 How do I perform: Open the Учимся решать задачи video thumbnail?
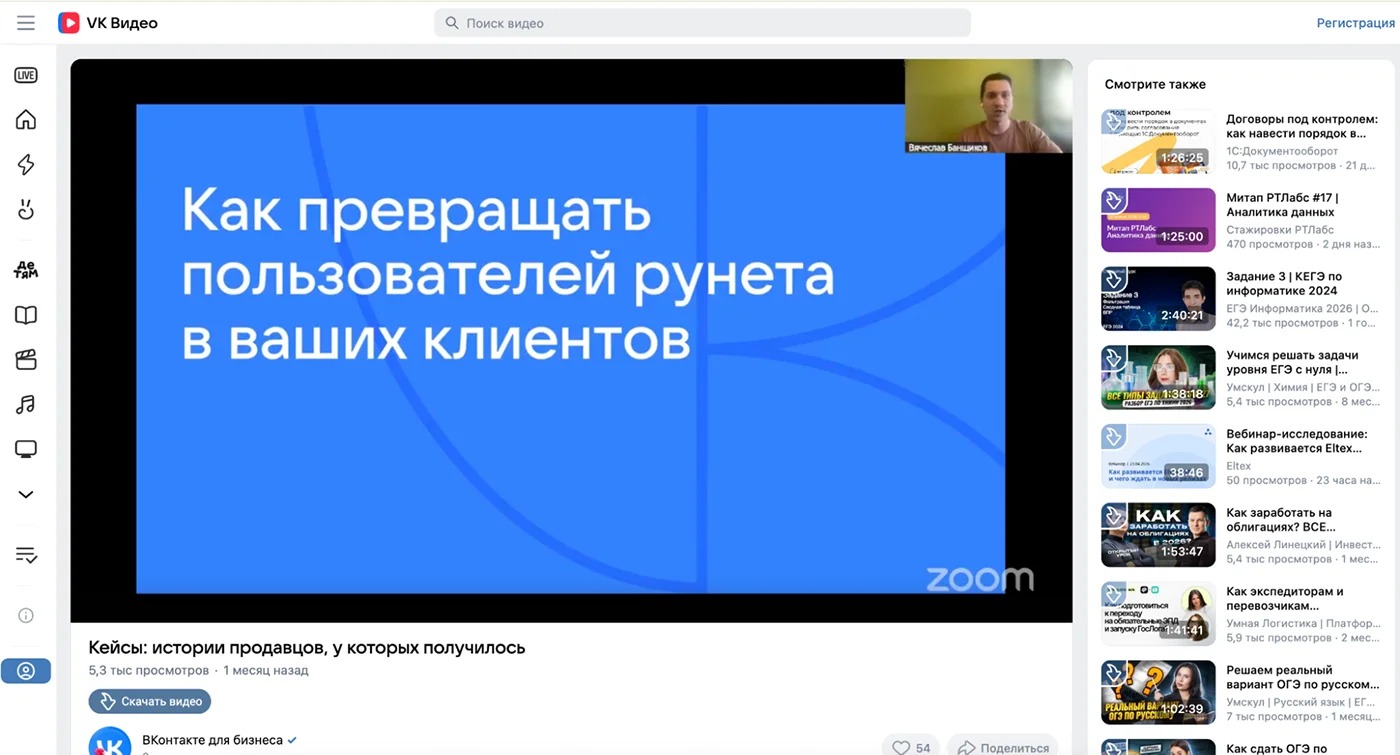1158,377
